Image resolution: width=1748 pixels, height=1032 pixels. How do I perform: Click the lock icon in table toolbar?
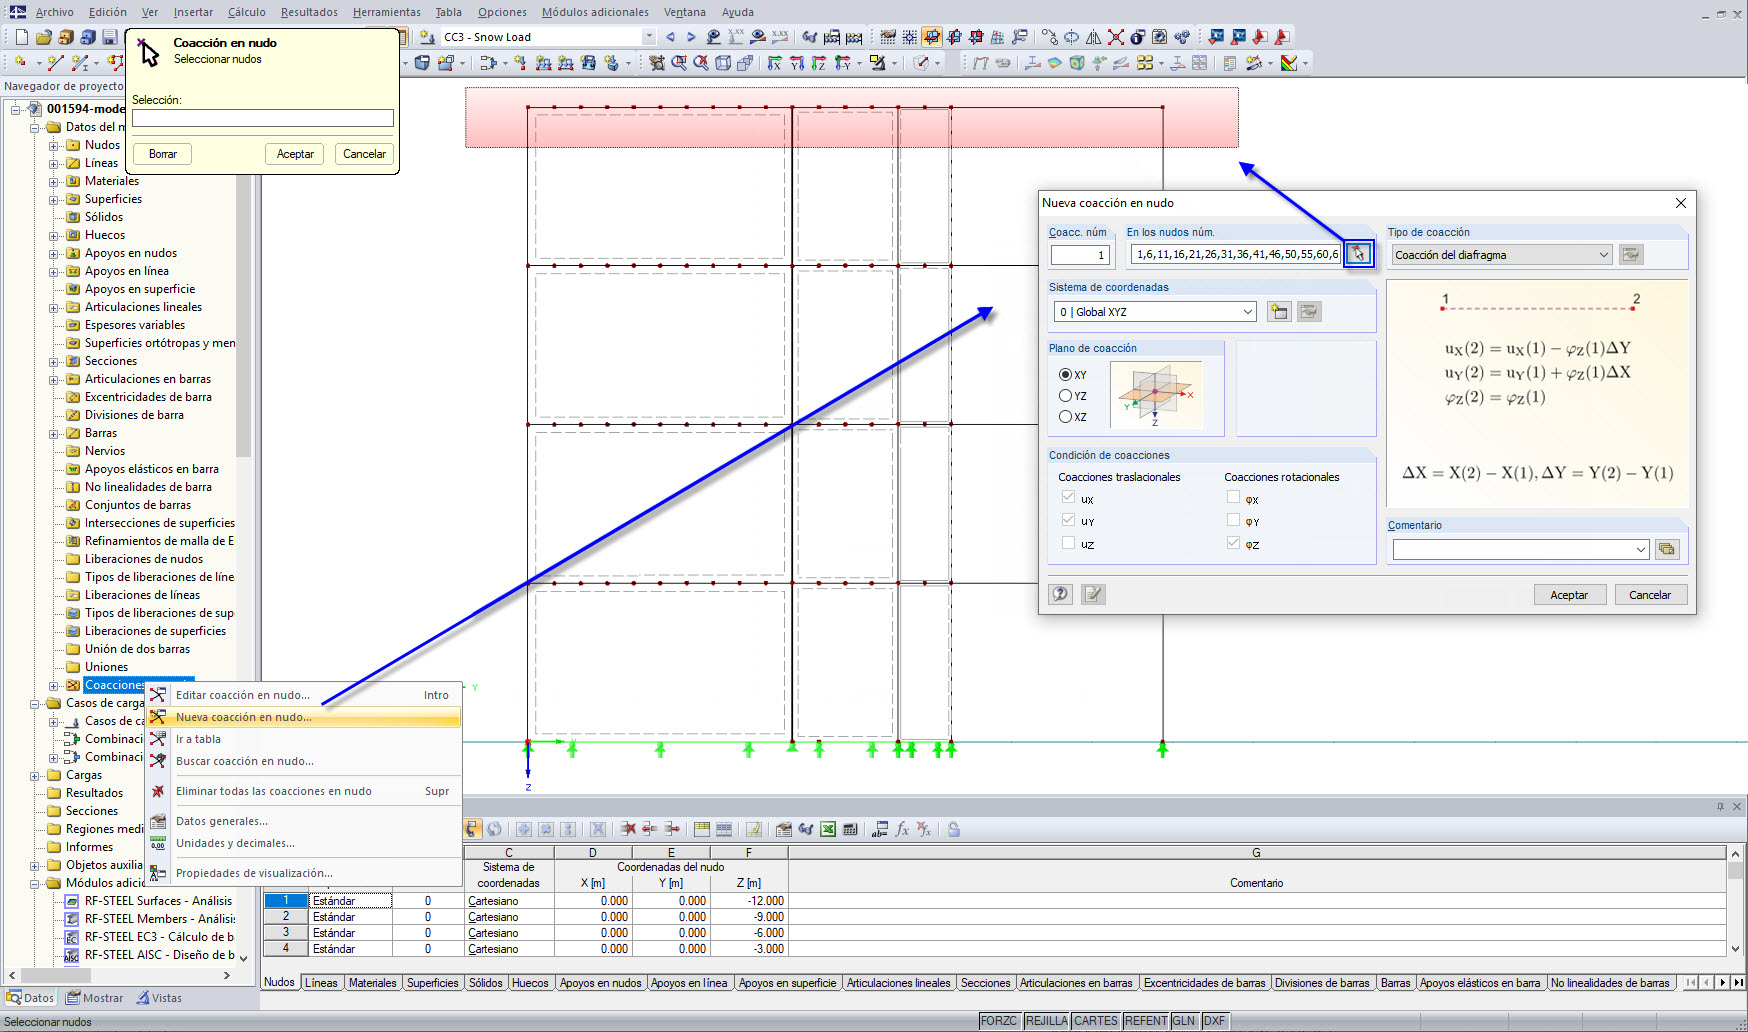click(954, 829)
